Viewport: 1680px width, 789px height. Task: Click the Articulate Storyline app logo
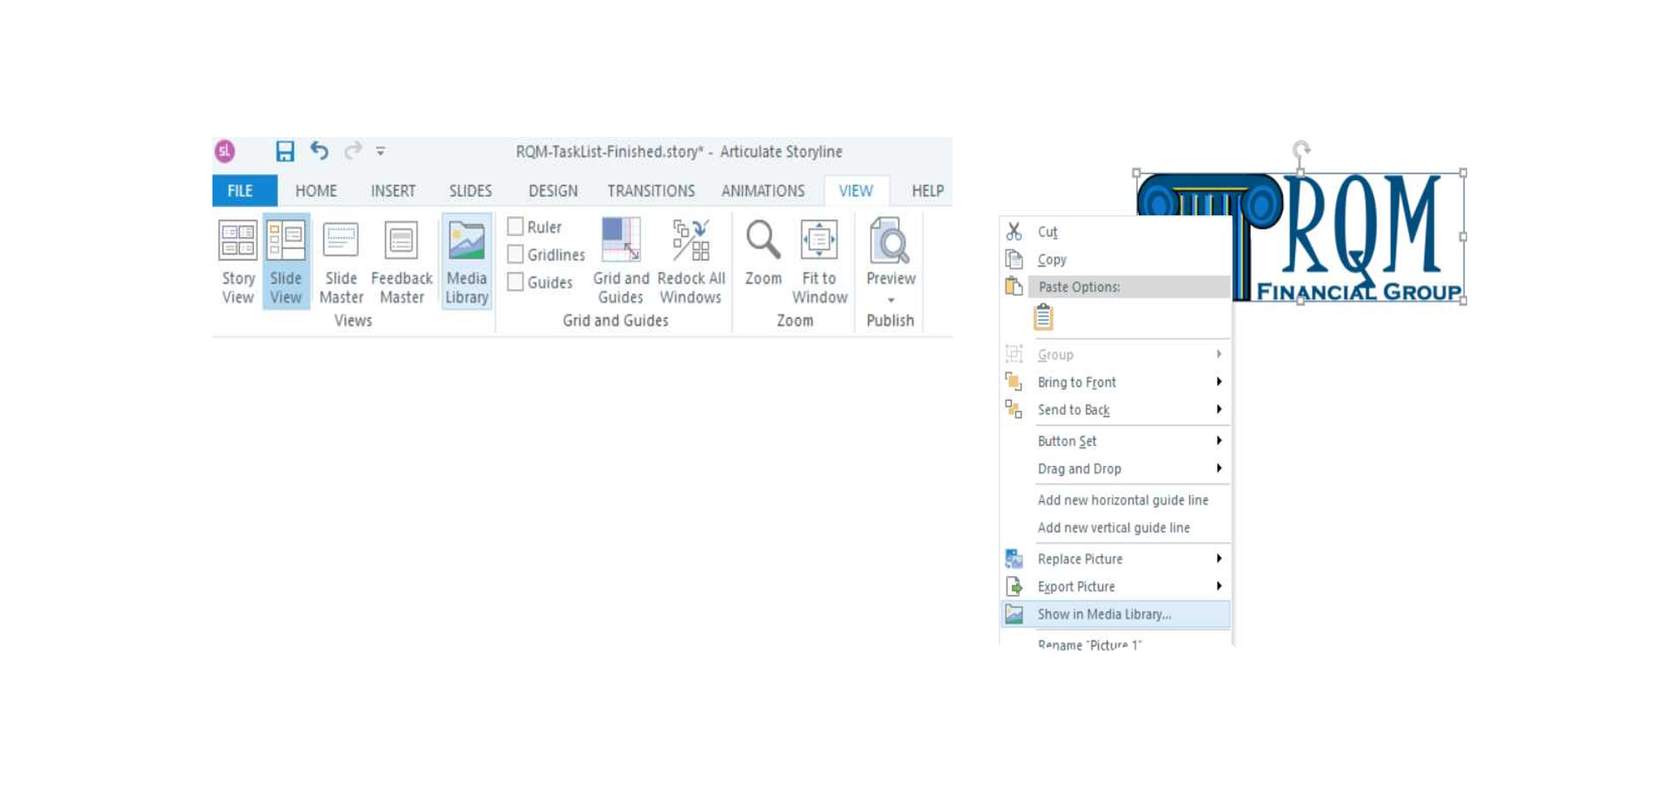[x=225, y=151]
